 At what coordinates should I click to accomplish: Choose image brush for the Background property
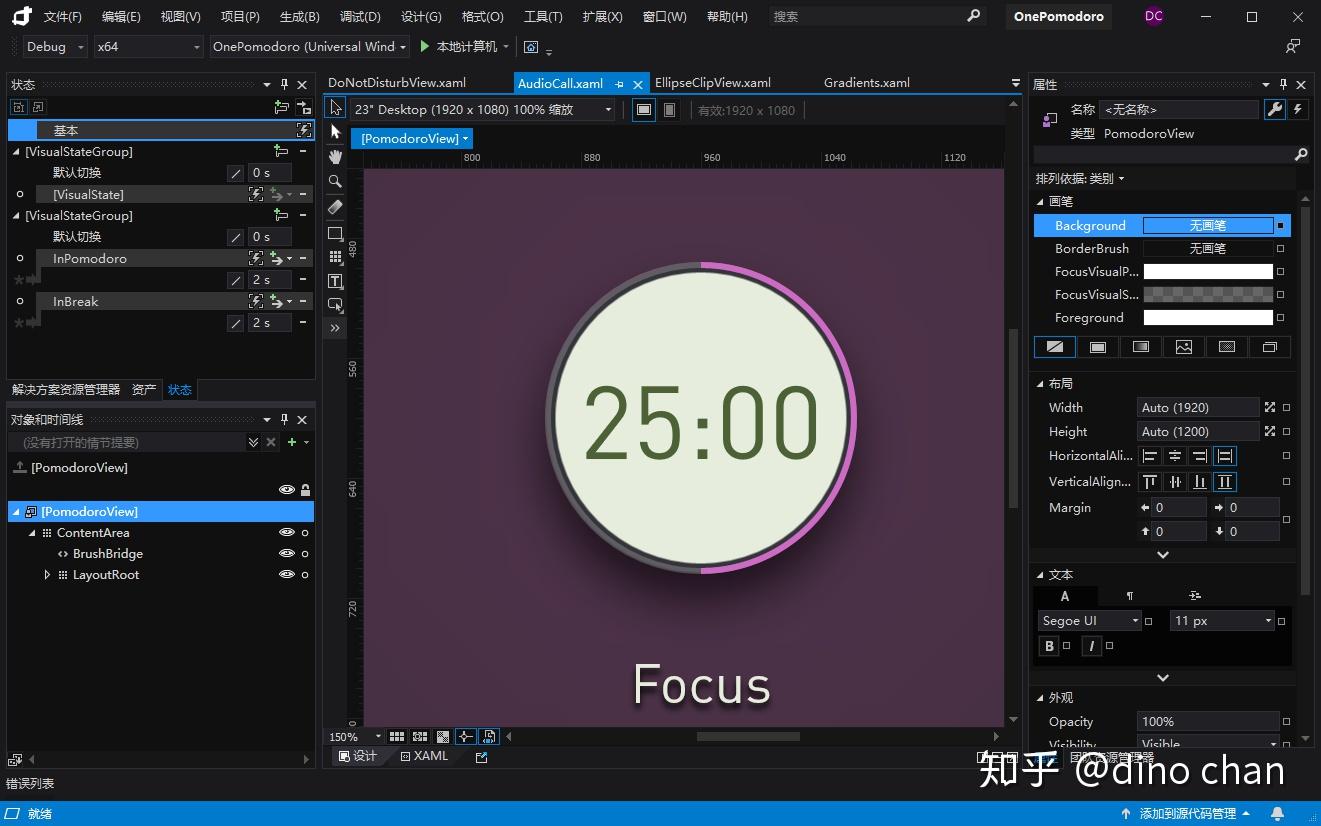[x=1184, y=346]
